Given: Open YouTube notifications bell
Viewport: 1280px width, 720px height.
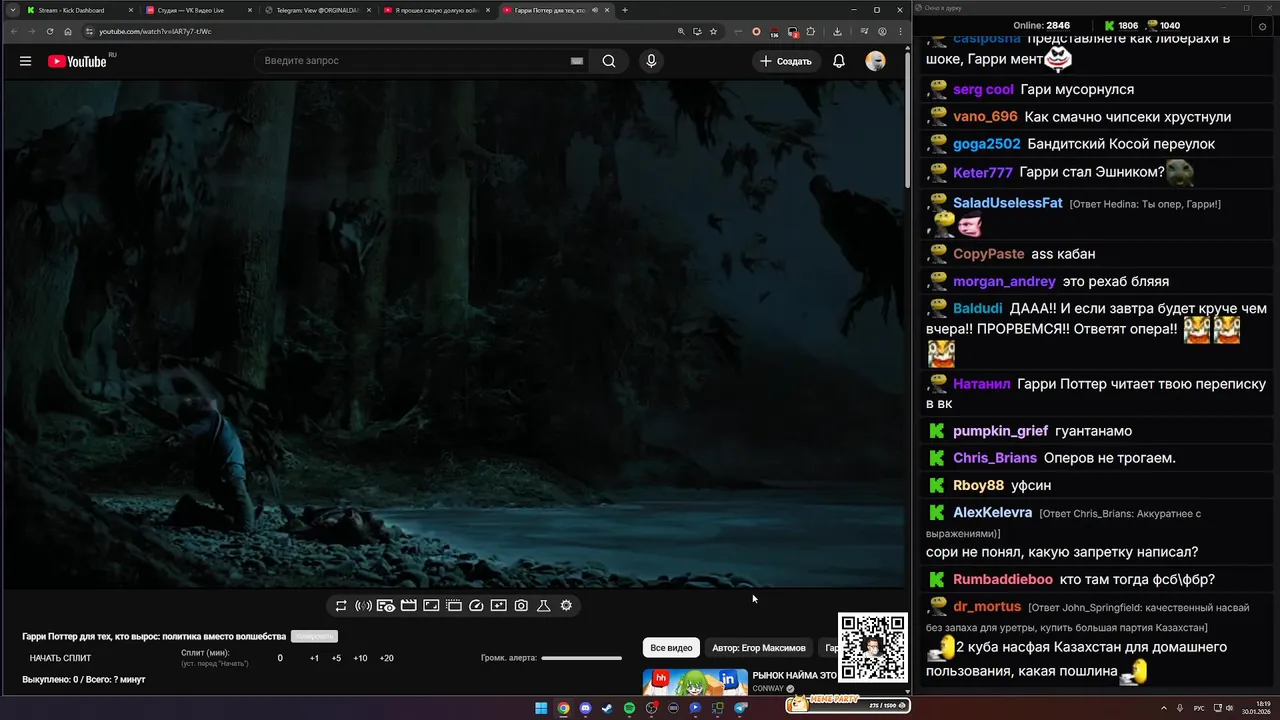Looking at the screenshot, I should [x=839, y=61].
